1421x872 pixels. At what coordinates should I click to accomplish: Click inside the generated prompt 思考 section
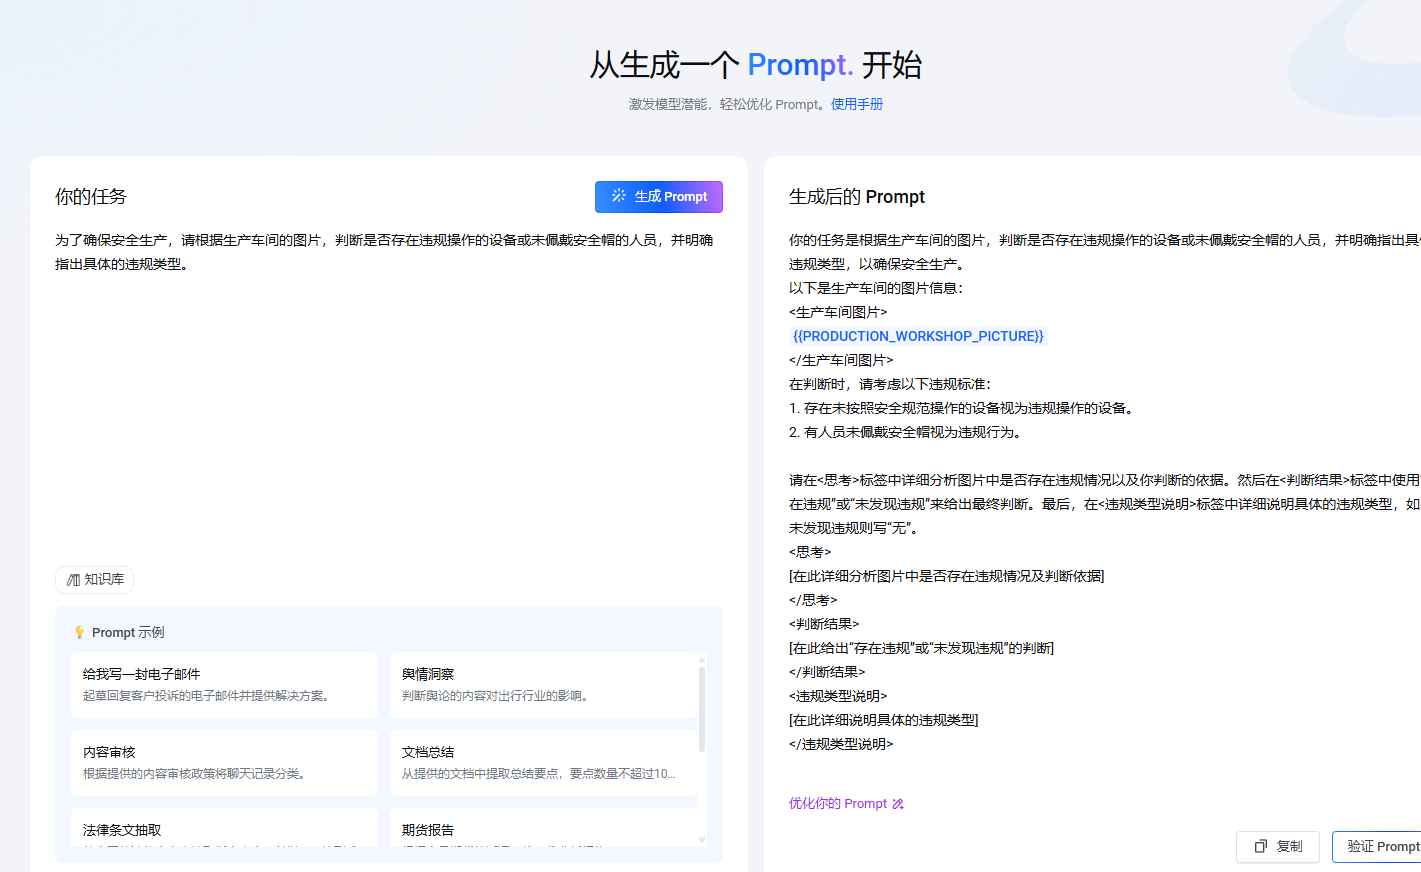(x=946, y=576)
